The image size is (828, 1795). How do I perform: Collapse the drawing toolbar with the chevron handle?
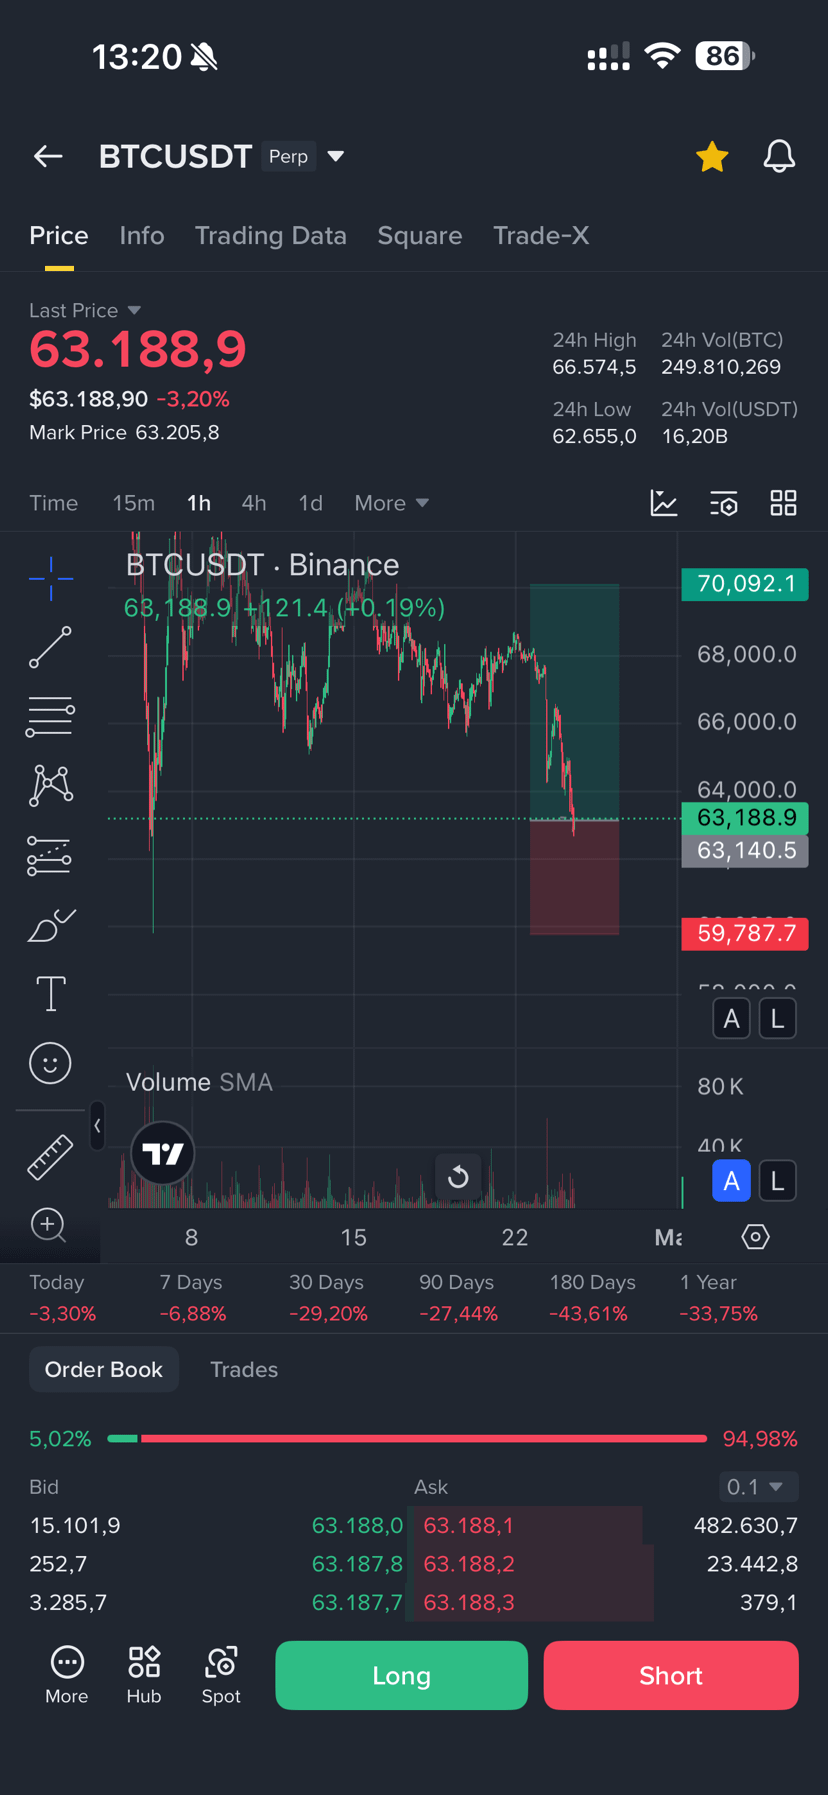pos(97,1126)
